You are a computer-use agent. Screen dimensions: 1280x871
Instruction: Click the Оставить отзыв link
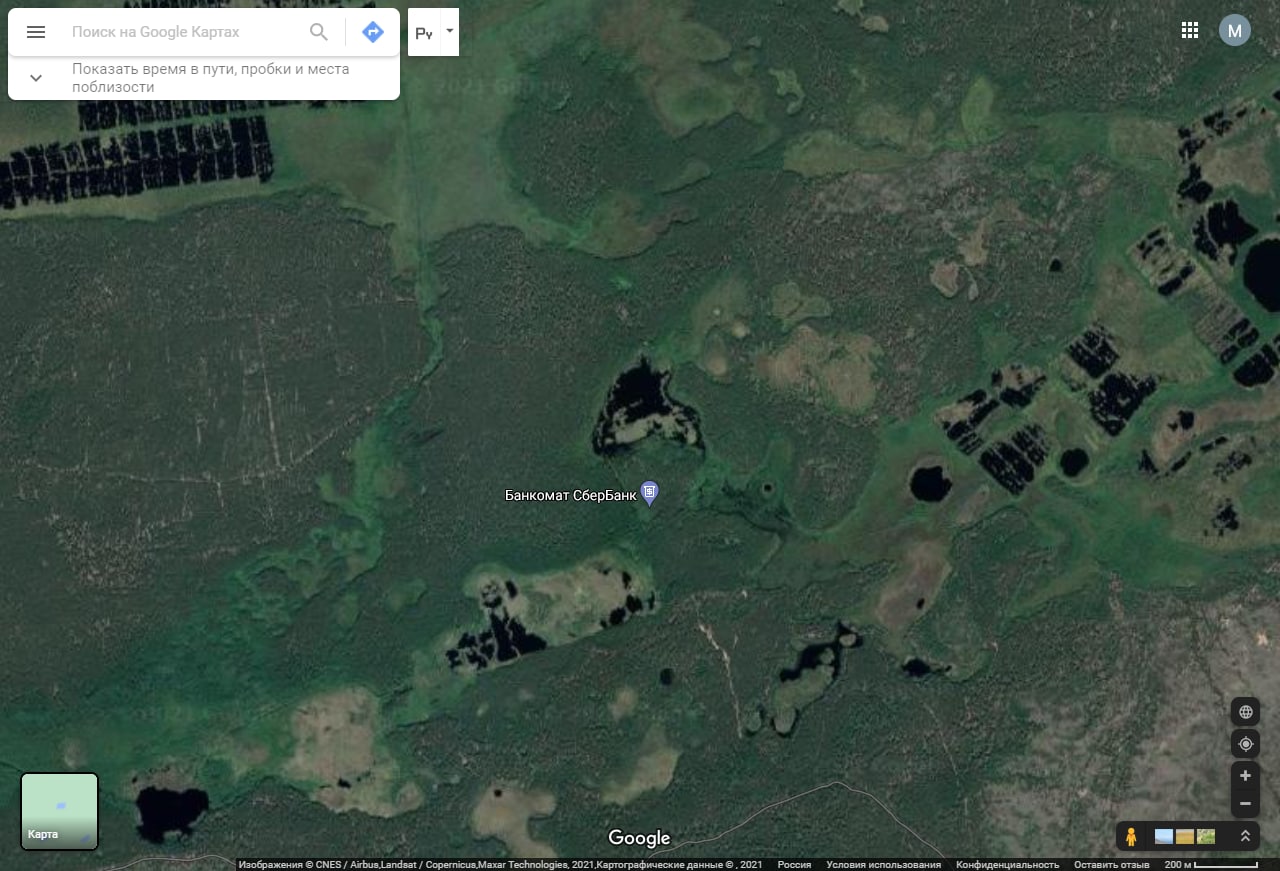1112,865
